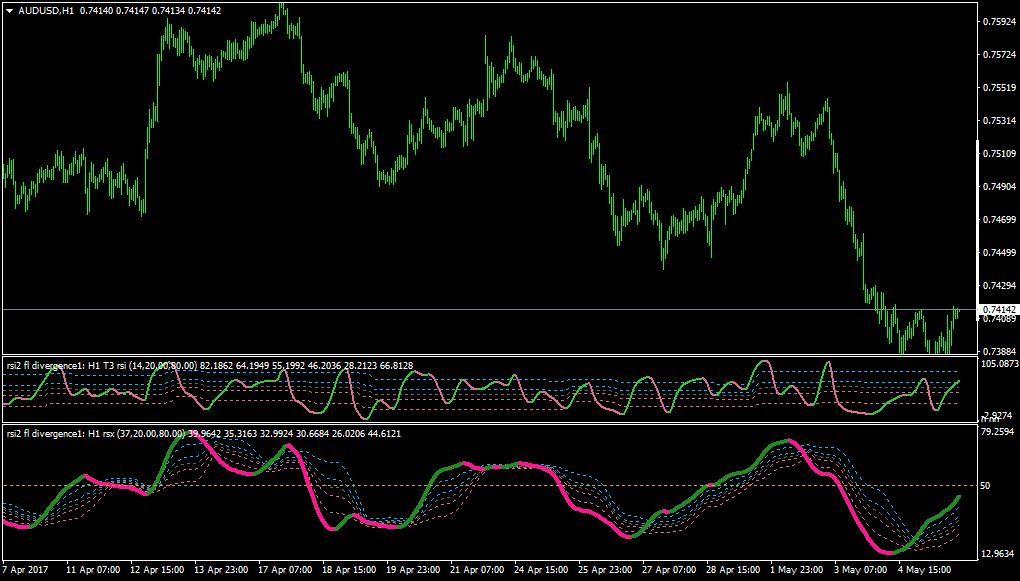Image resolution: width=1020 pixels, height=581 pixels.
Task: Select the 1 May 23:00 time label
Action: pos(798,569)
